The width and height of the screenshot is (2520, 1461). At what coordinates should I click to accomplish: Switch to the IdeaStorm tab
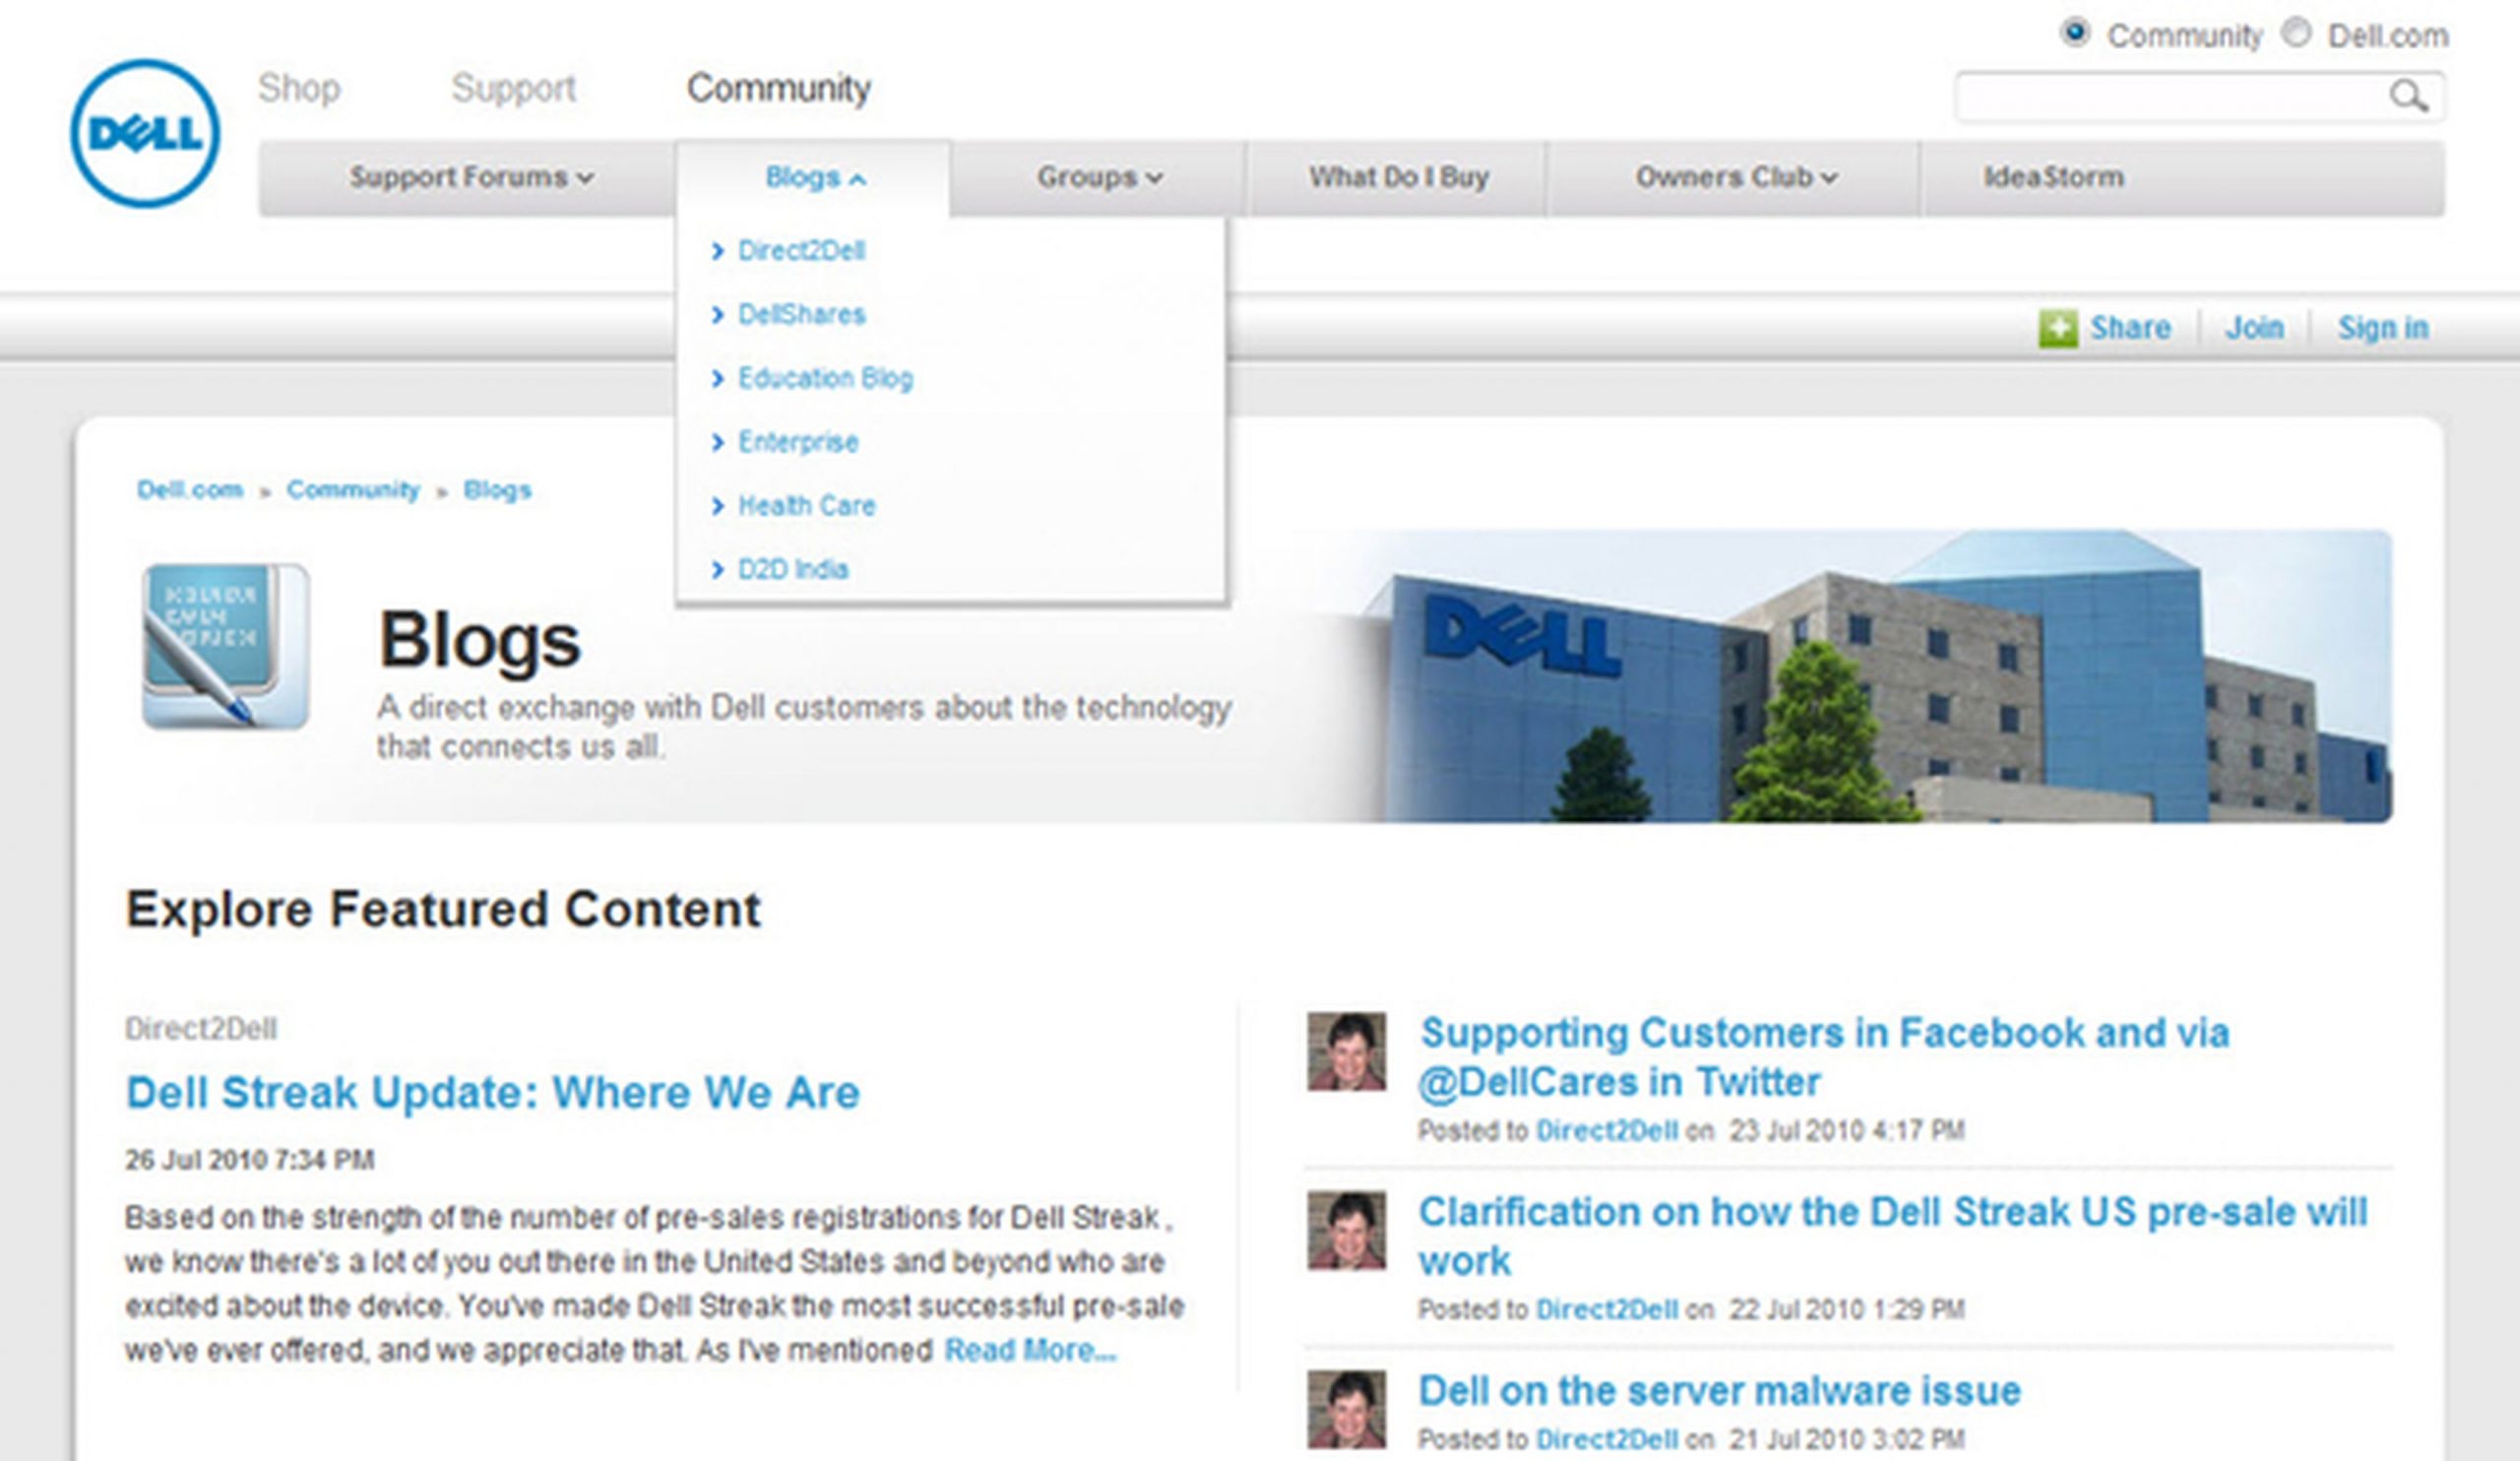[2052, 177]
